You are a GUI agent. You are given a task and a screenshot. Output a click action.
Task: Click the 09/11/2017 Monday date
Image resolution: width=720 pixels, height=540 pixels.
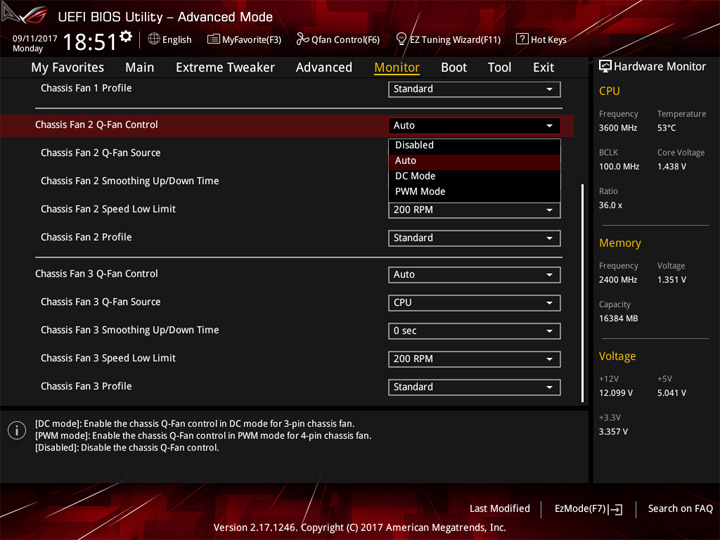(x=34, y=43)
